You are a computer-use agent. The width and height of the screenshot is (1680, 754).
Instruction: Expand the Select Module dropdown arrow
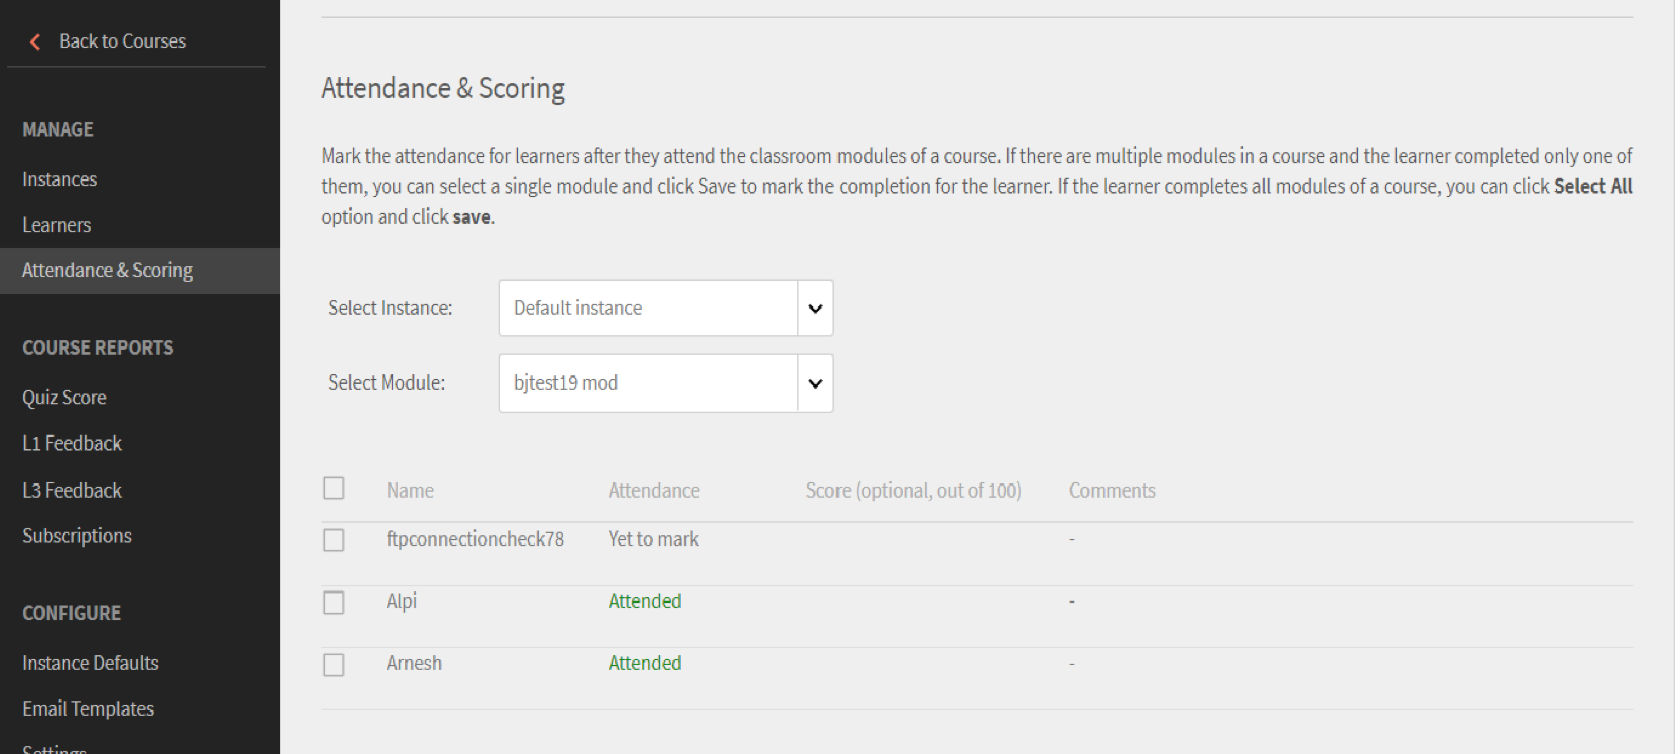click(815, 383)
